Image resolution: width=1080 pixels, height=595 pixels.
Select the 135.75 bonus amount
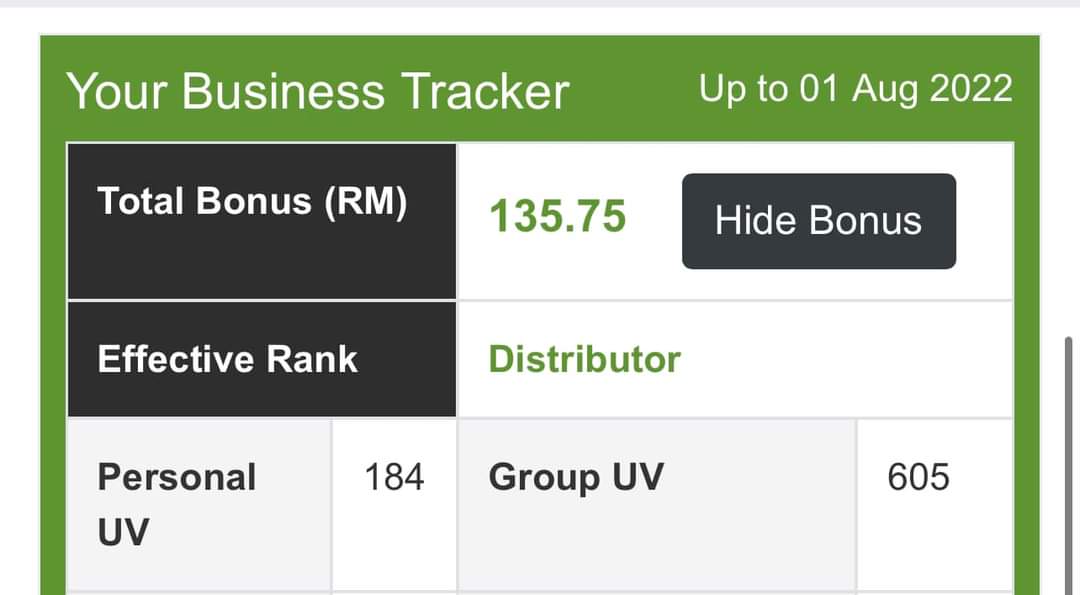(557, 217)
